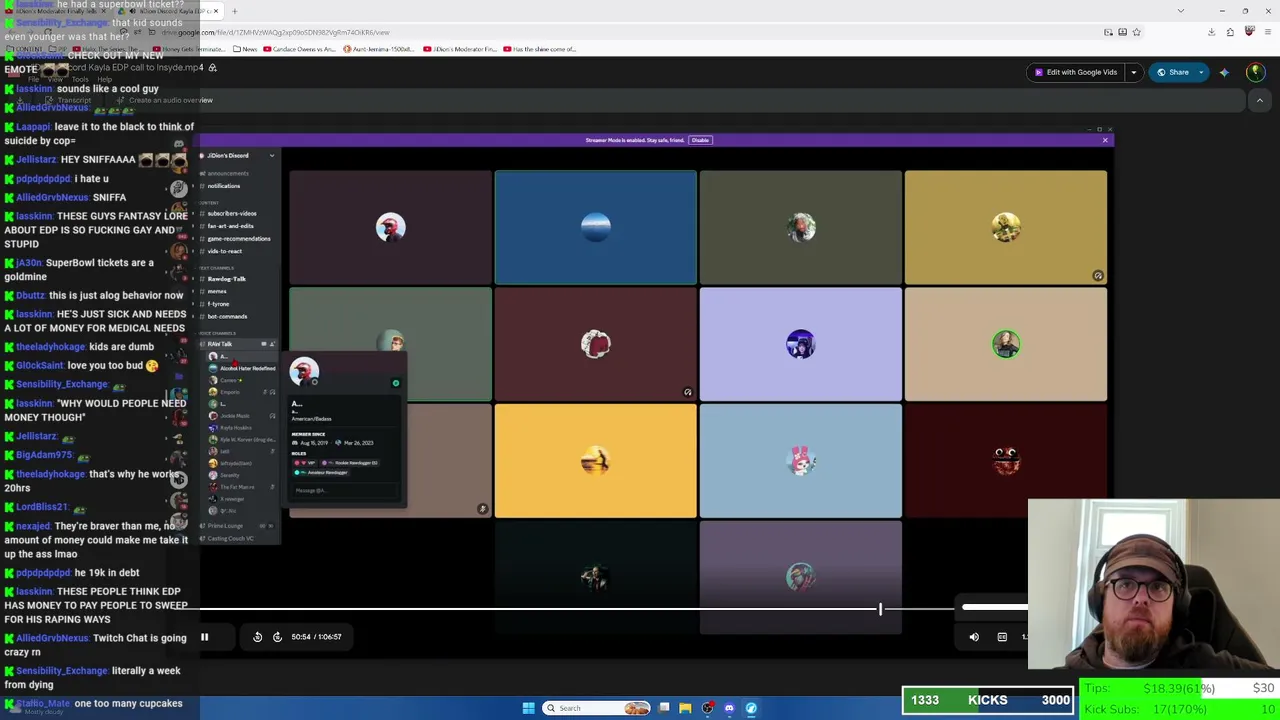Screen dimensions: 1280x720
Task: Collapse the header with the chevron arrow
Action: click(x=1259, y=100)
